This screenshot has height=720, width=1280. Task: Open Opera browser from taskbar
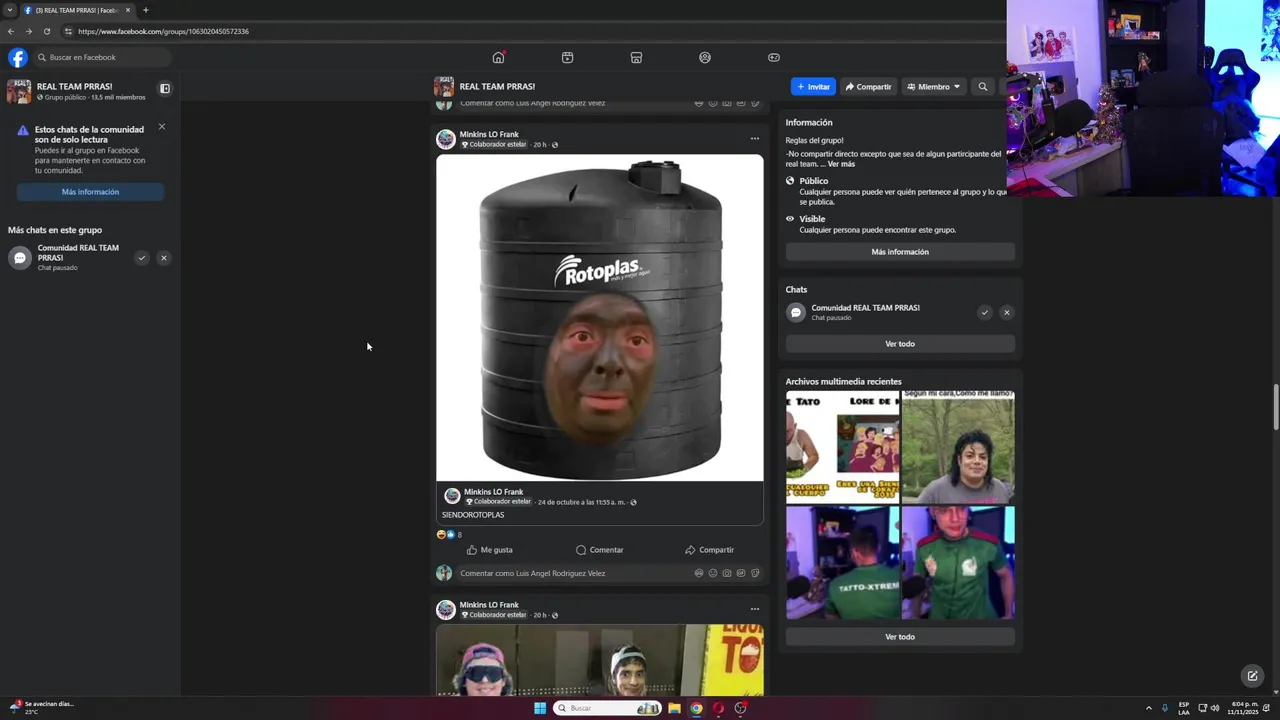(718, 708)
